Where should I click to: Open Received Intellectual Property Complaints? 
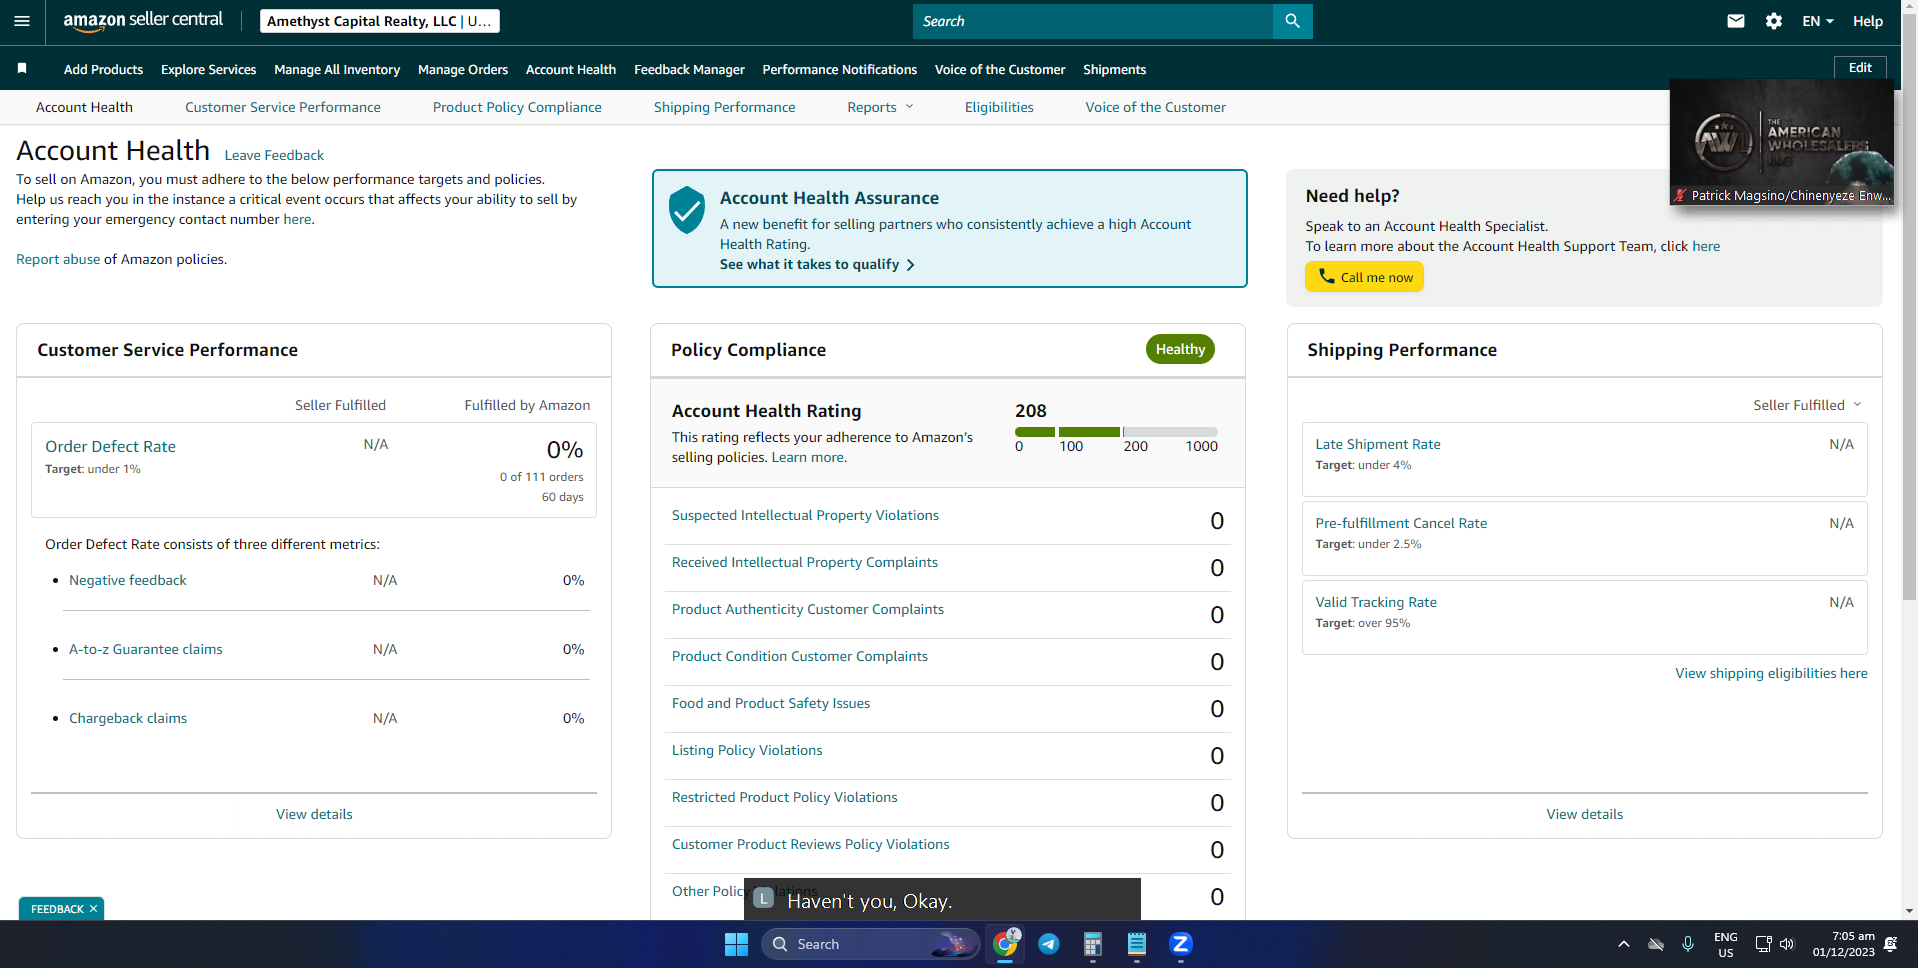805,562
